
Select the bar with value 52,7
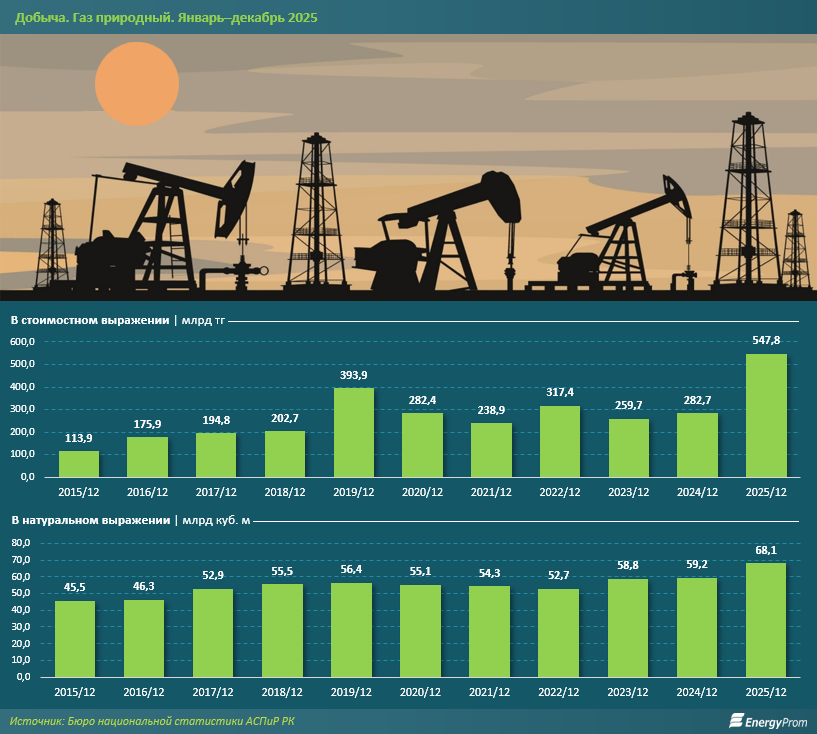[x=559, y=632]
